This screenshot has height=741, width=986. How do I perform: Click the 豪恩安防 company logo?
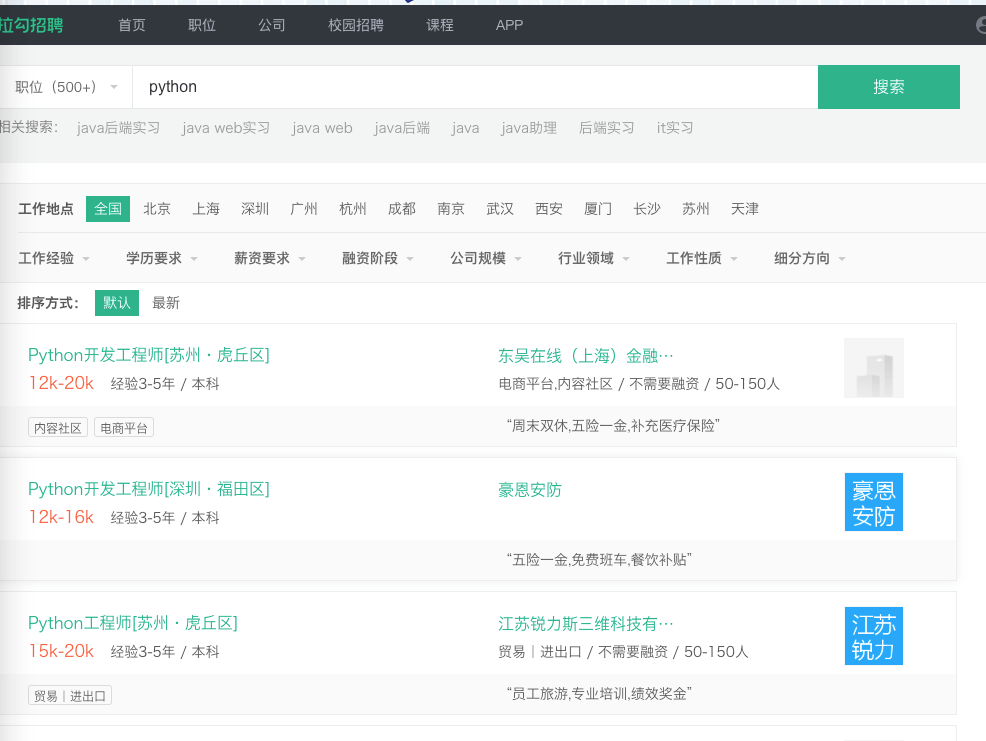point(873,502)
